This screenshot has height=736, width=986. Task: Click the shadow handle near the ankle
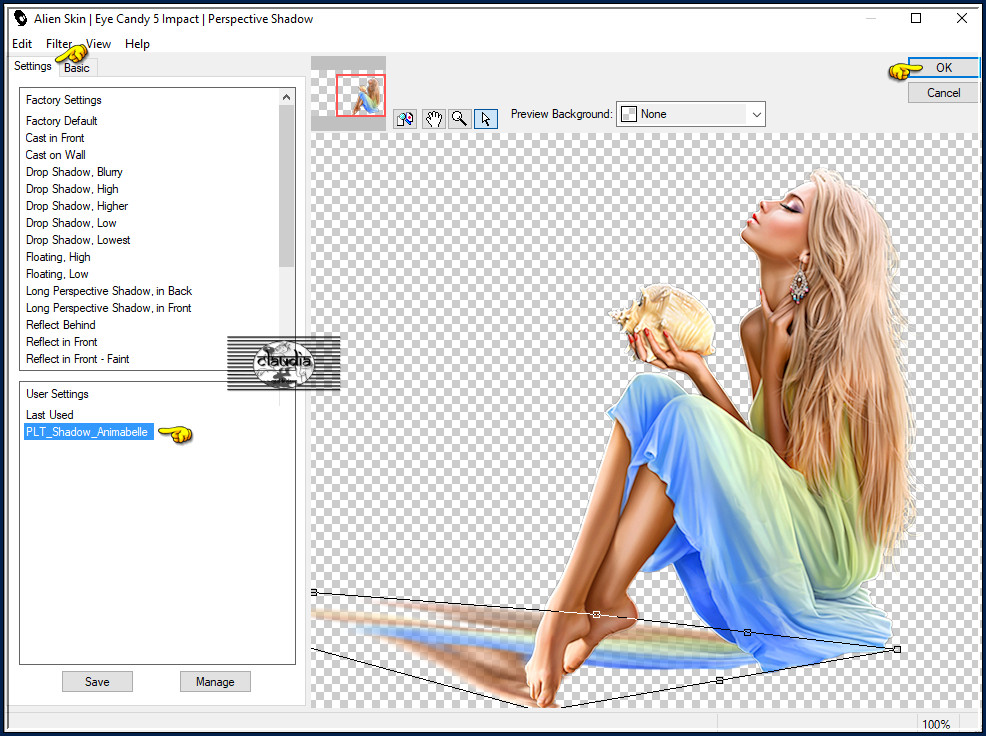[x=597, y=615]
